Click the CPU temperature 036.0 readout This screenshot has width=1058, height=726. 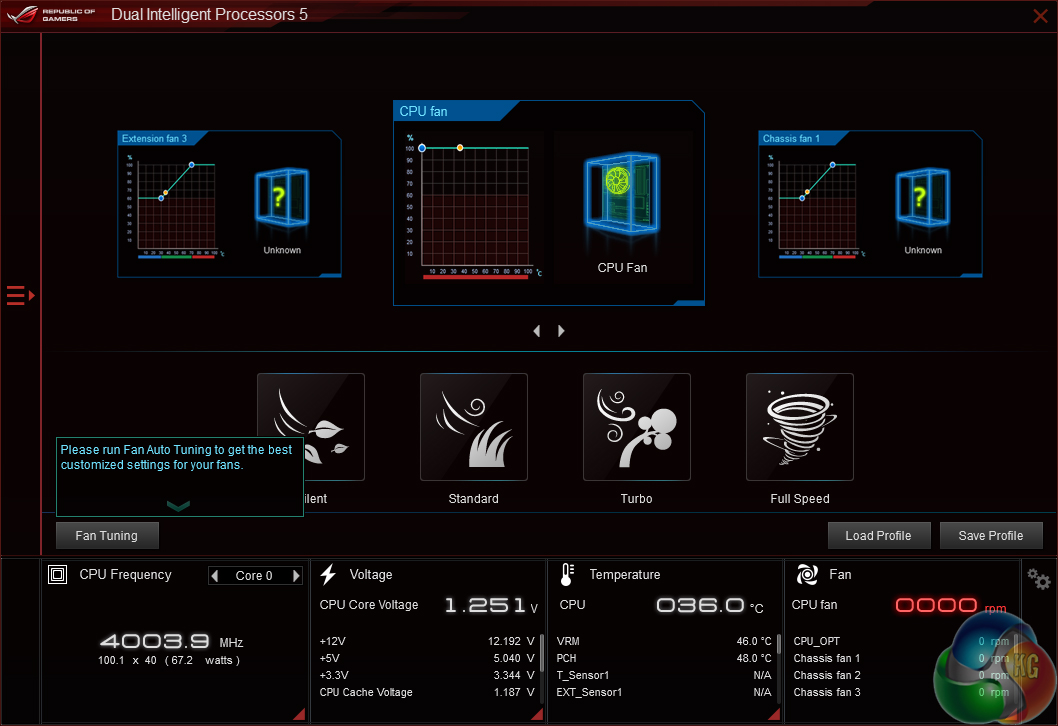click(x=710, y=605)
